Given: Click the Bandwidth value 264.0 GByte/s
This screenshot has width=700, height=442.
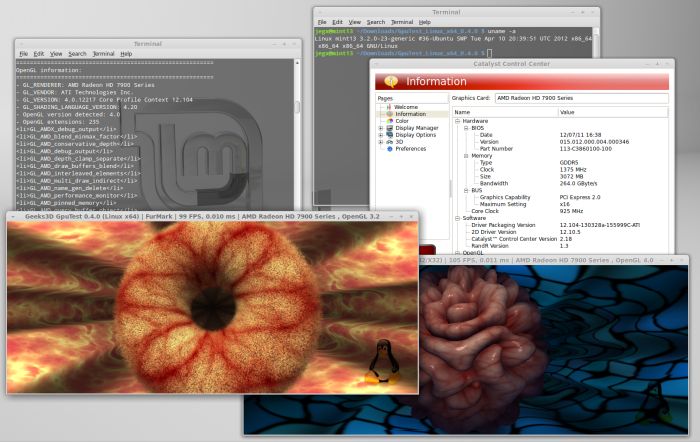Looking at the screenshot, I should (578, 183).
